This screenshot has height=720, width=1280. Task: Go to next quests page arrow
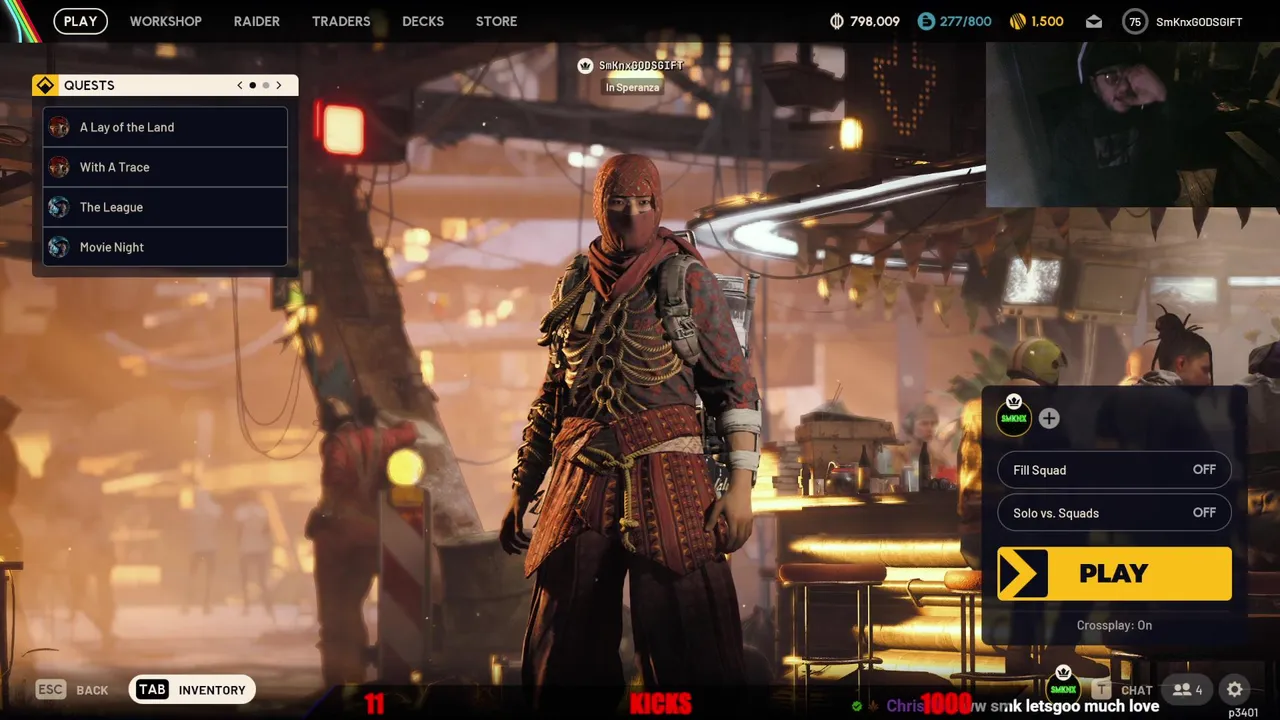(278, 85)
